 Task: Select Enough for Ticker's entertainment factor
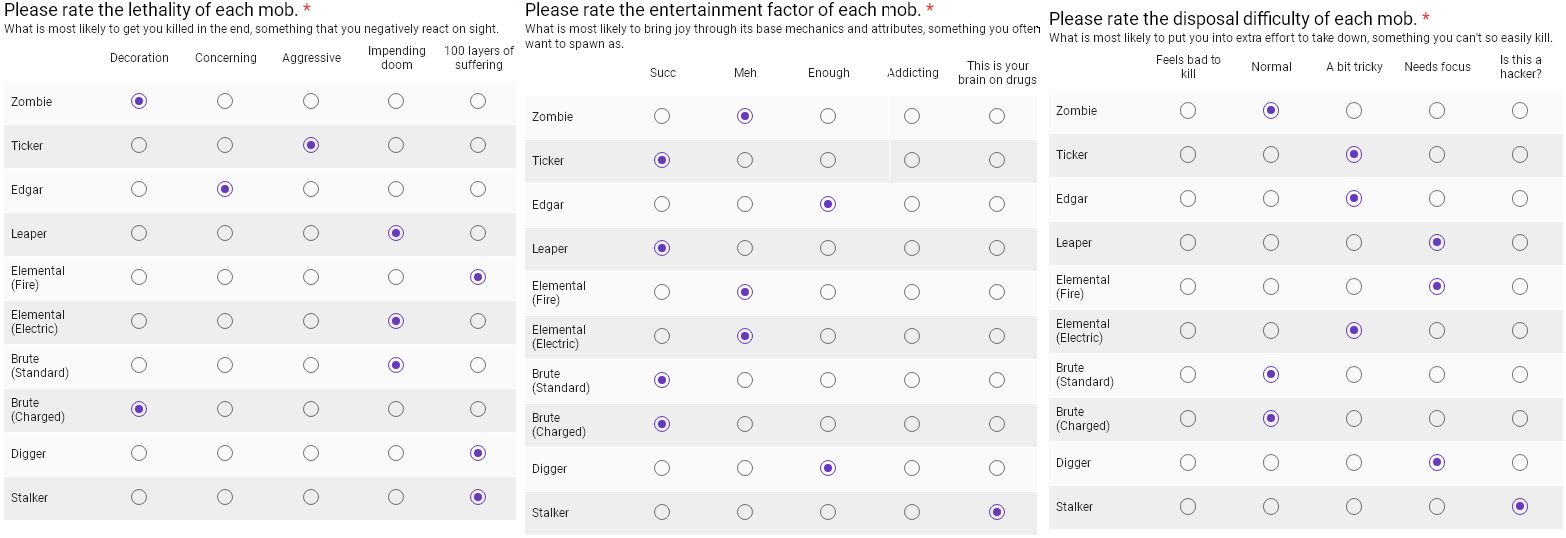click(x=828, y=160)
